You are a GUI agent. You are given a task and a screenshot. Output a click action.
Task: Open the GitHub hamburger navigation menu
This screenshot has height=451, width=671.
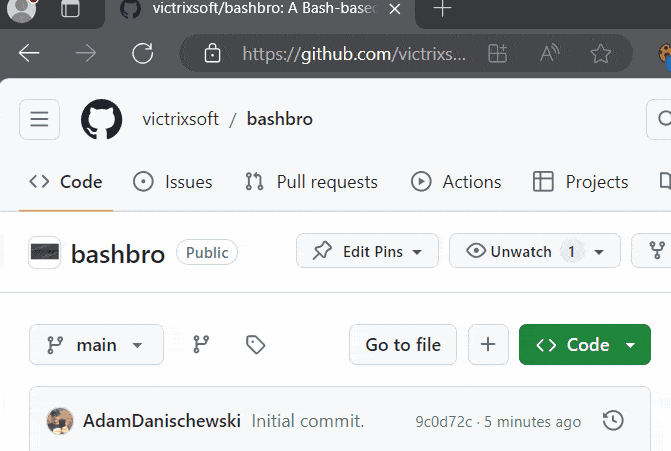click(x=39, y=119)
